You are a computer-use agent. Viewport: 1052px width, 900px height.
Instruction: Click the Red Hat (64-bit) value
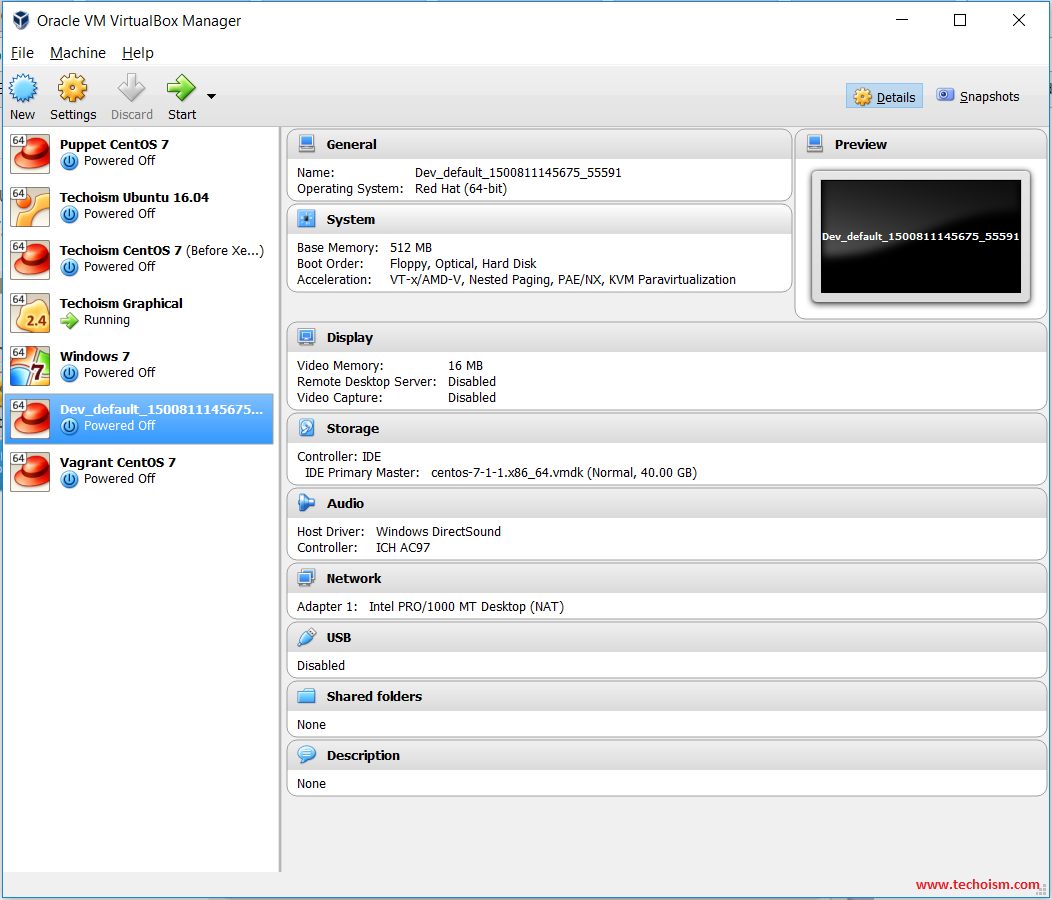(x=461, y=189)
